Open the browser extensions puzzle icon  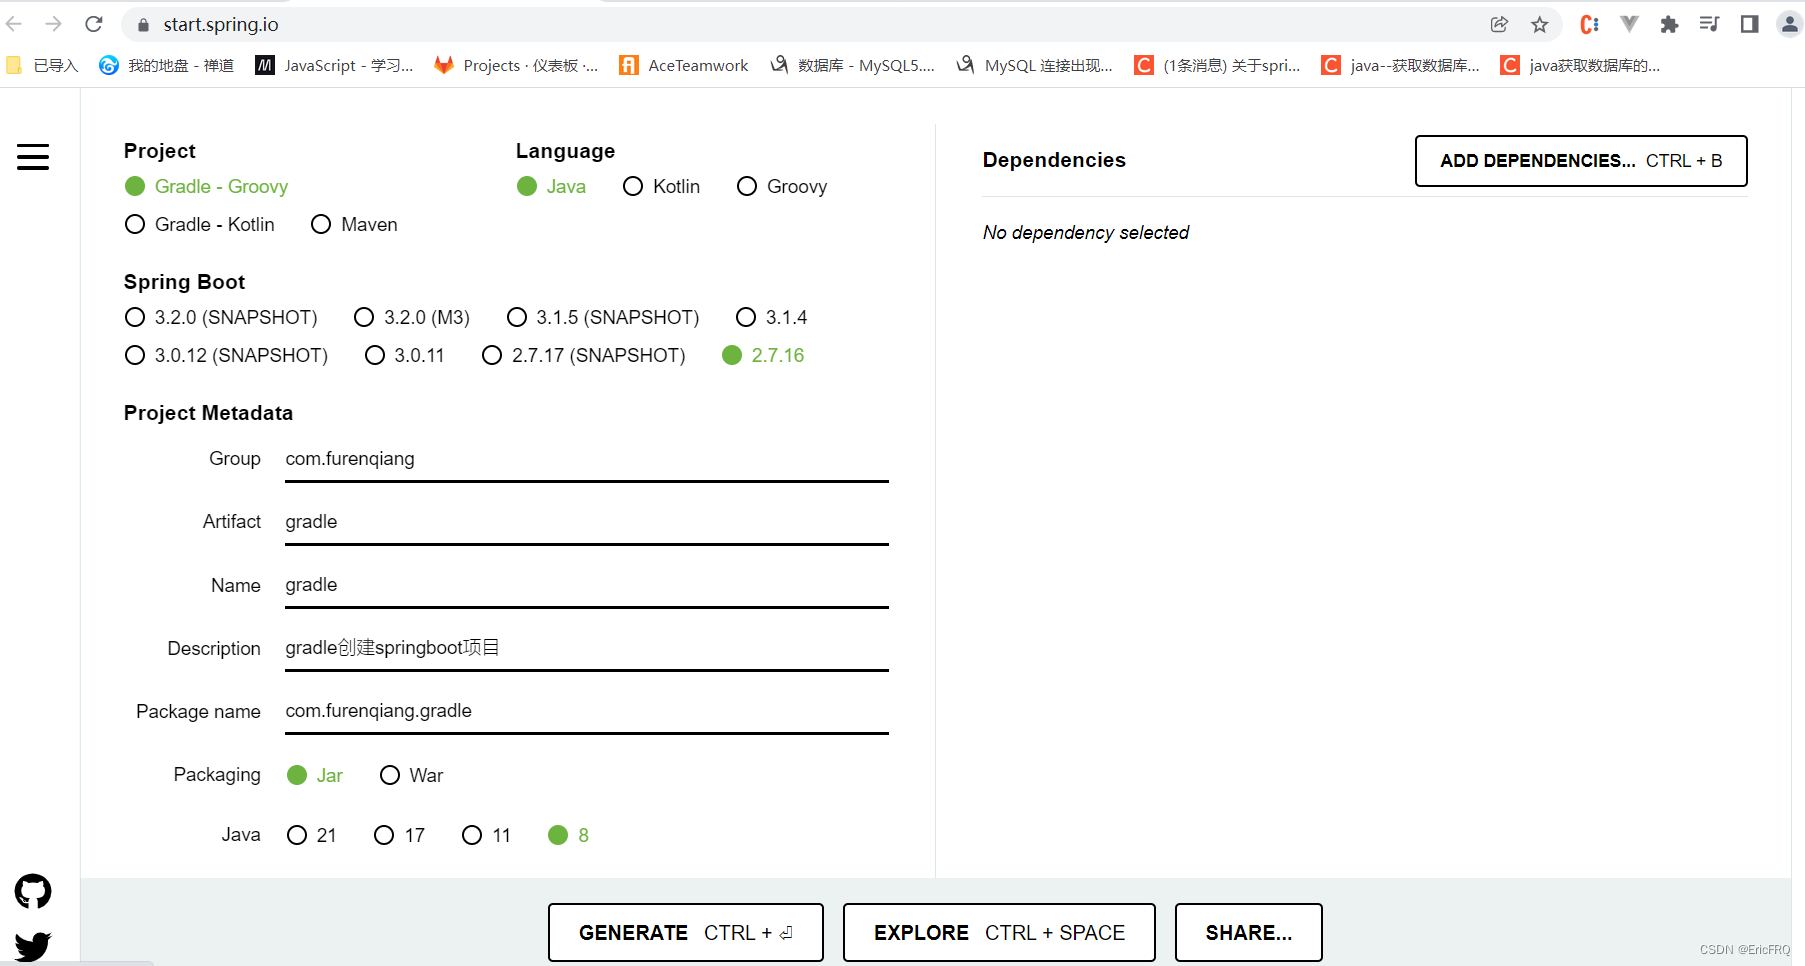pyautogui.click(x=1669, y=24)
